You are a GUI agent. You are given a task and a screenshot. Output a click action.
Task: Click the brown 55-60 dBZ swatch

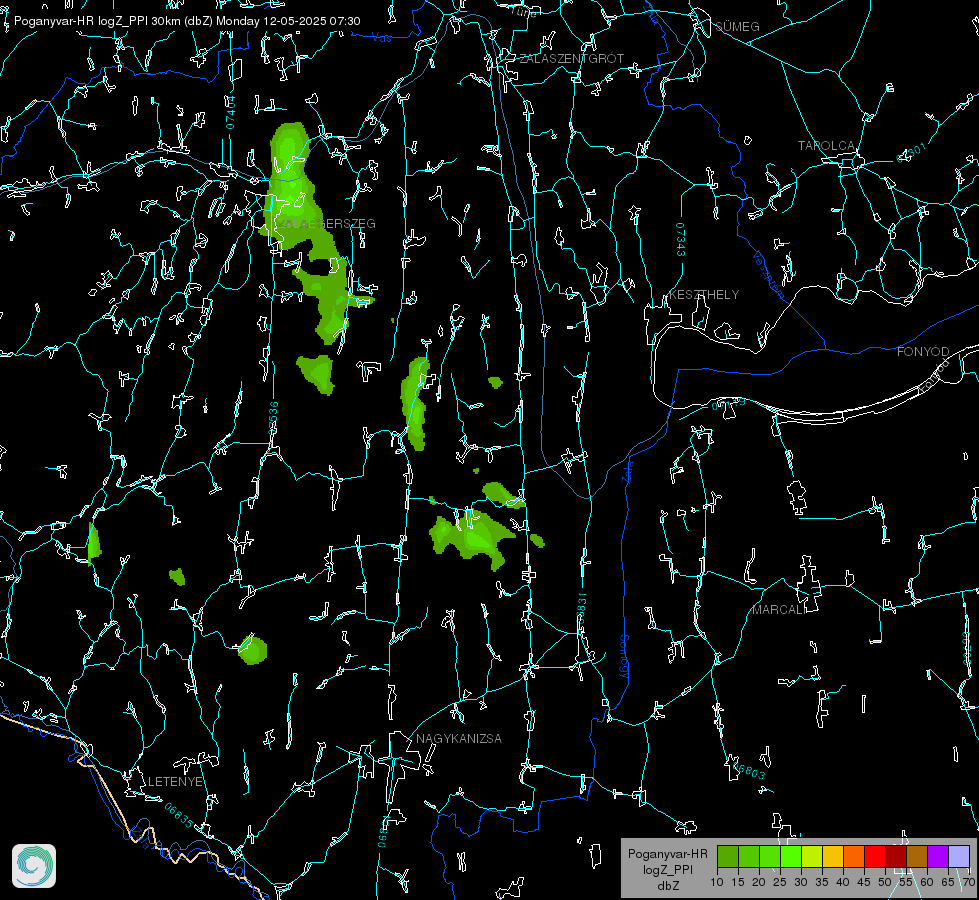tap(917, 856)
